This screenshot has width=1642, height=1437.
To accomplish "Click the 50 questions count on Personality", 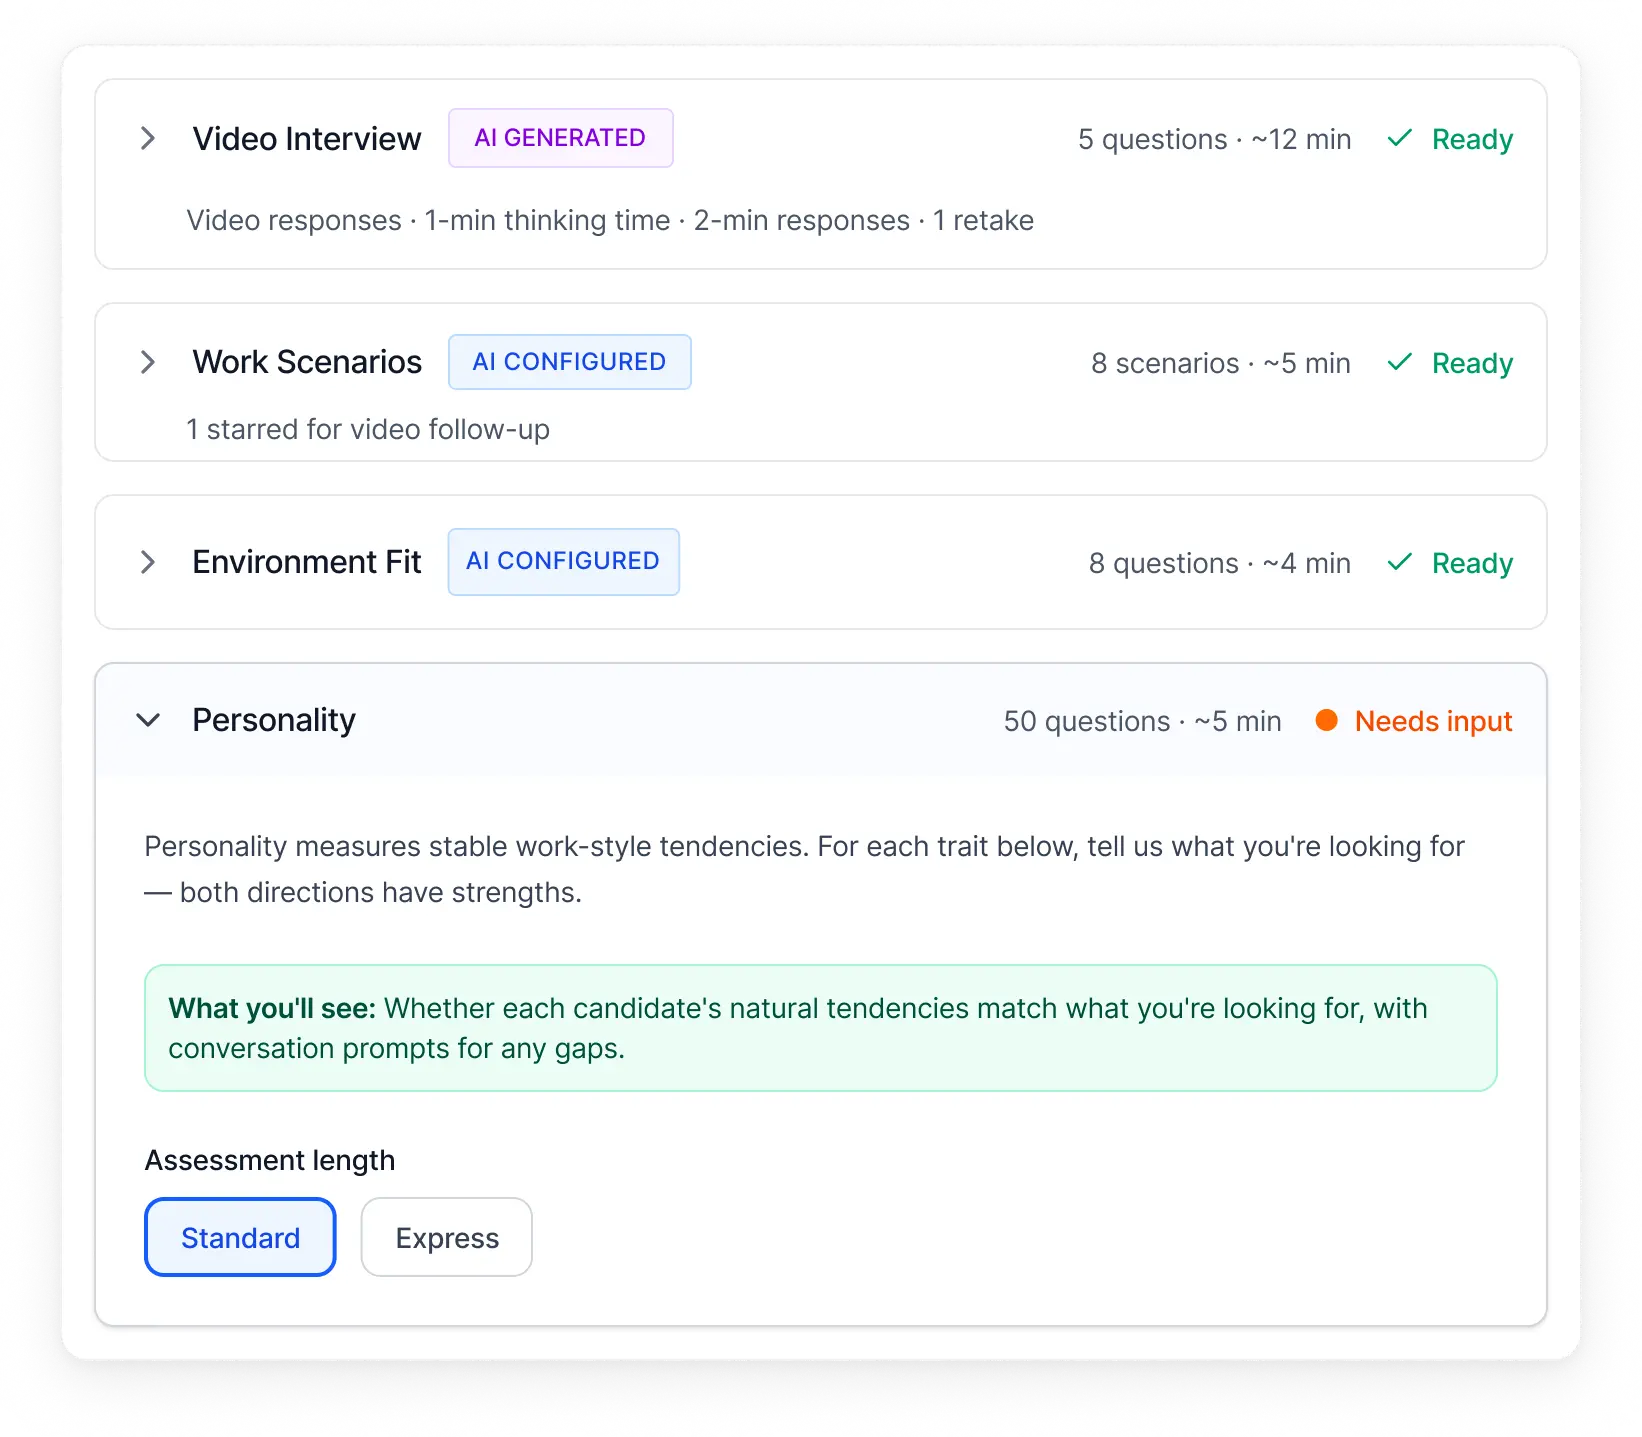I will tap(1086, 720).
